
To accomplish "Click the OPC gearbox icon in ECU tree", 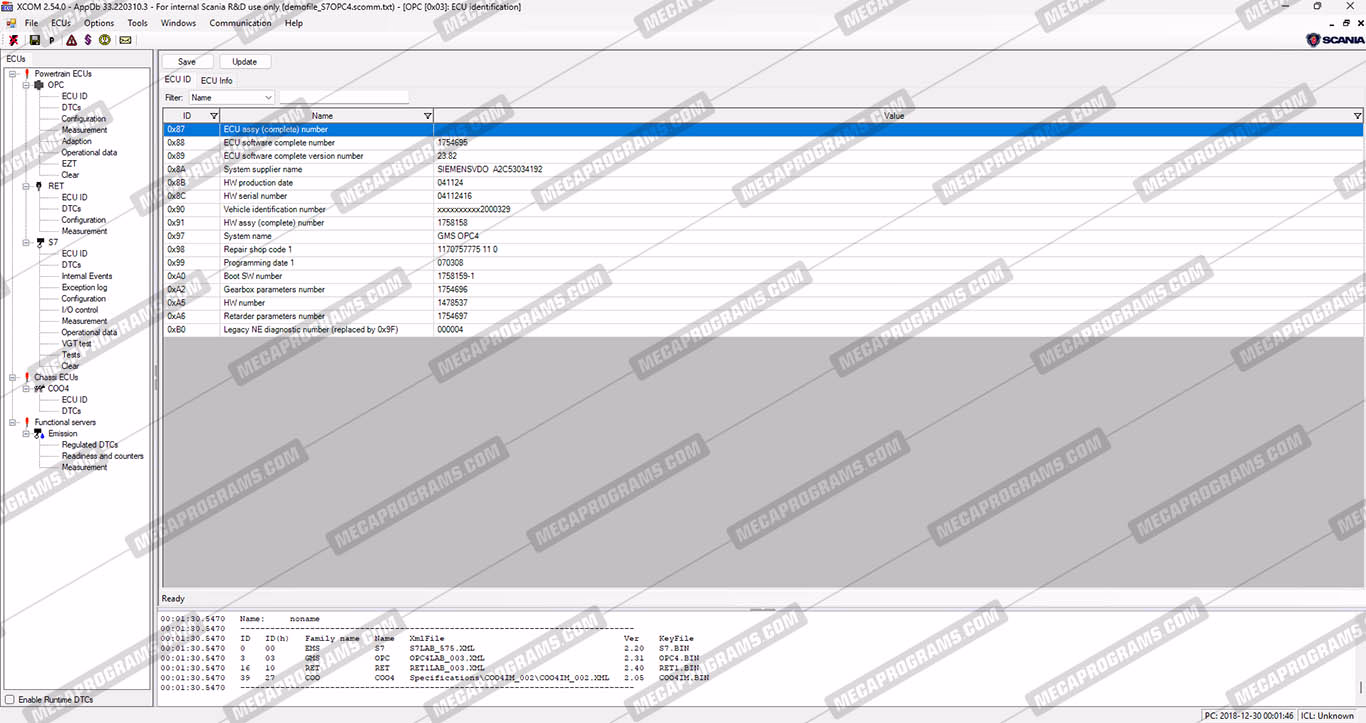I will pos(39,85).
